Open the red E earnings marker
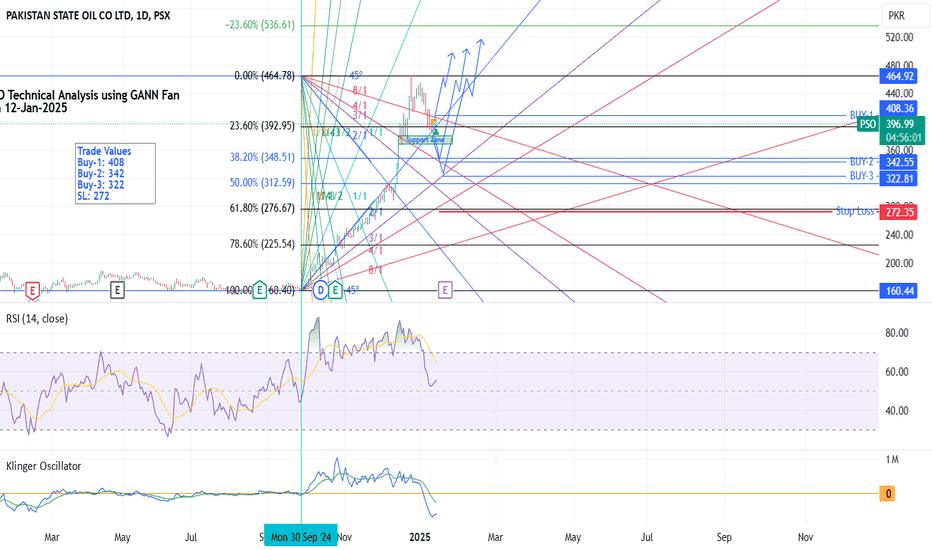Screen dimensions: 932x550 pos(33,291)
